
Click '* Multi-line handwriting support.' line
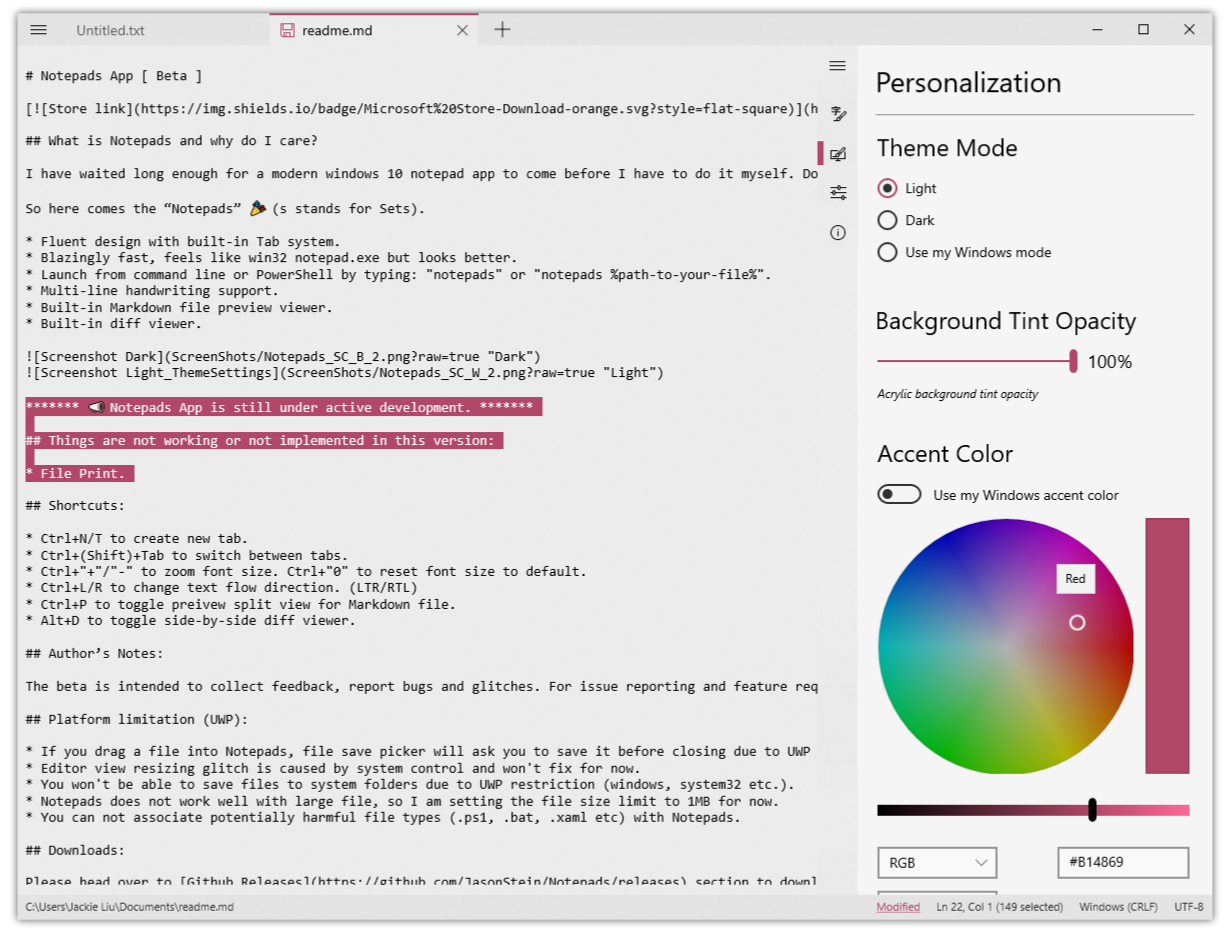pyautogui.click(x=152, y=290)
